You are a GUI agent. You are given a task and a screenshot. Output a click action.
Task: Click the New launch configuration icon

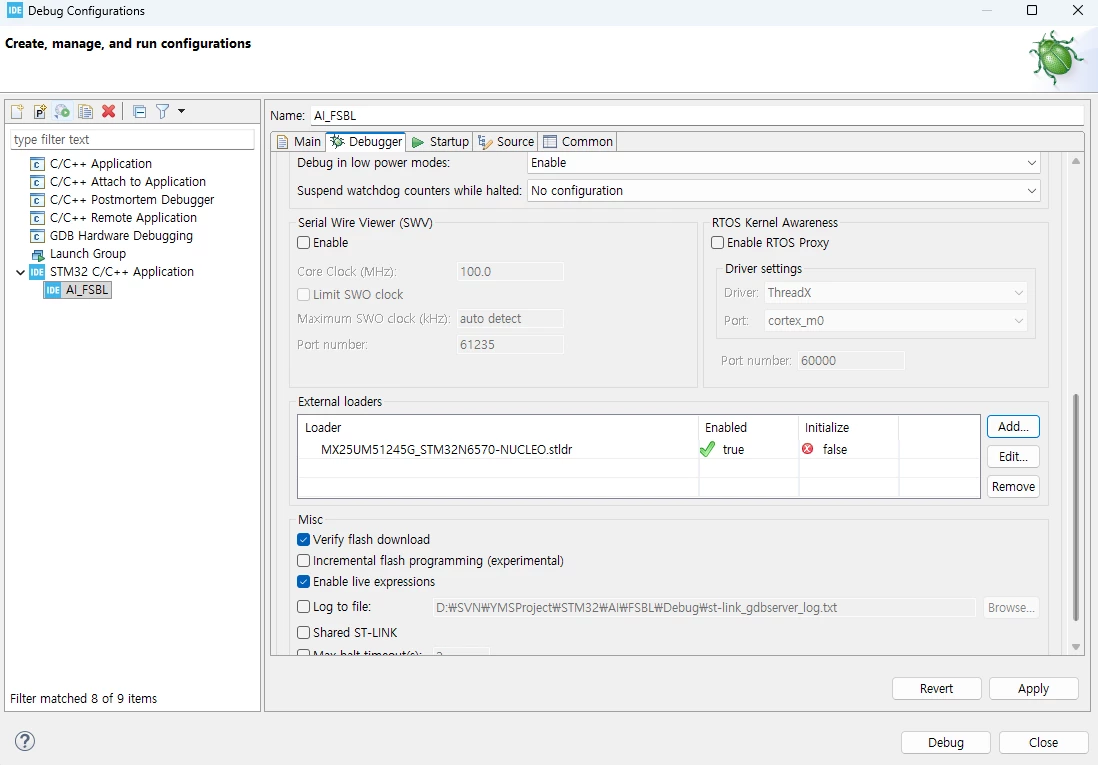pos(18,111)
